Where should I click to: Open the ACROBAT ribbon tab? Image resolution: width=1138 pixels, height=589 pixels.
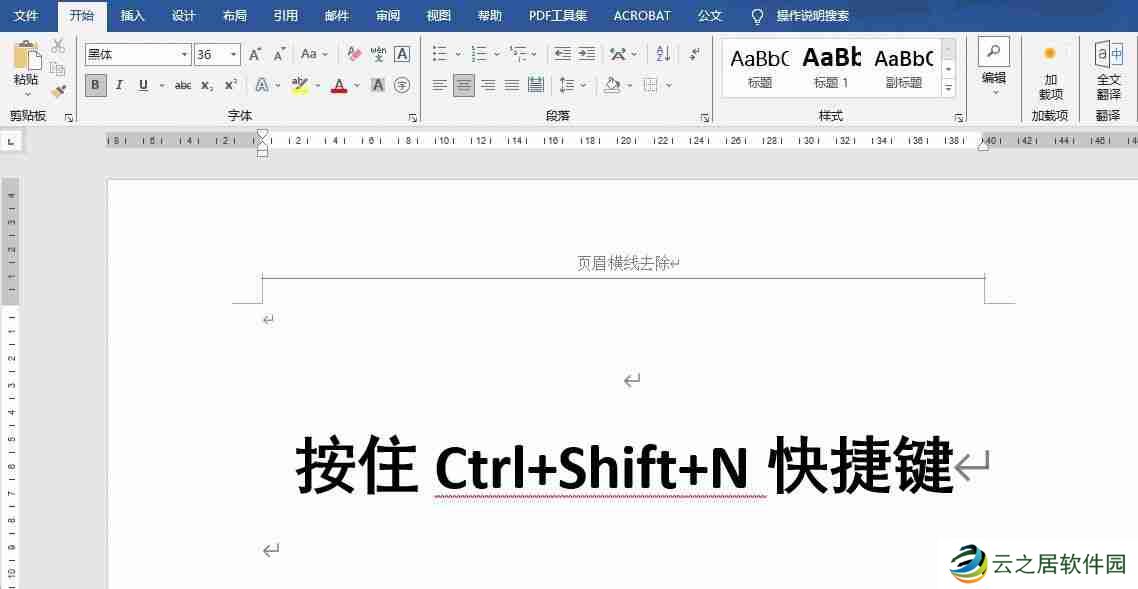(641, 15)
